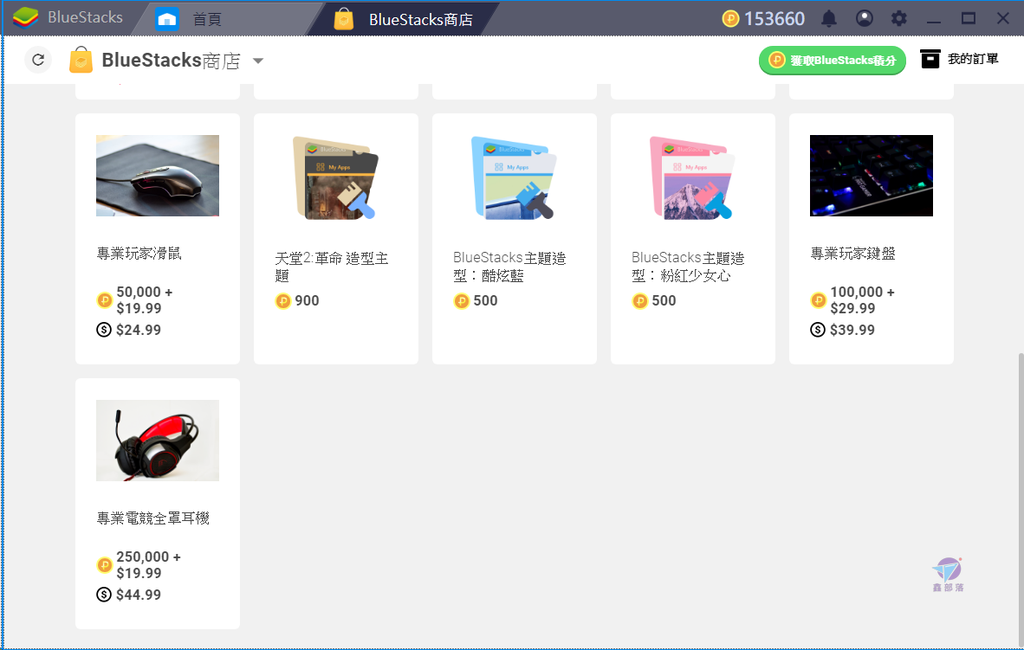
Task: Click the 250,000 + $19.99 price
Action: pos(148,565)
